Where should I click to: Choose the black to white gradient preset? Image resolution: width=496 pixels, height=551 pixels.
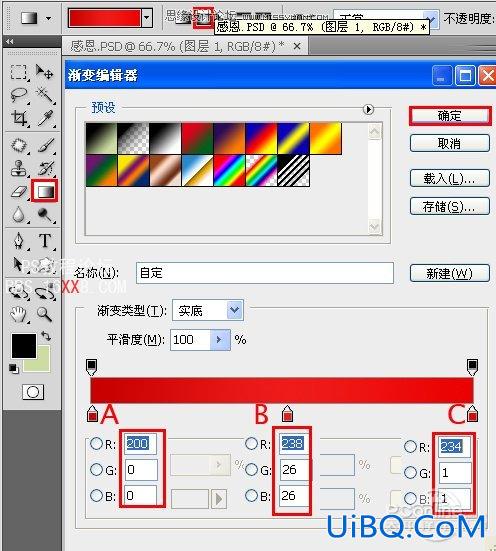[165, 138]
